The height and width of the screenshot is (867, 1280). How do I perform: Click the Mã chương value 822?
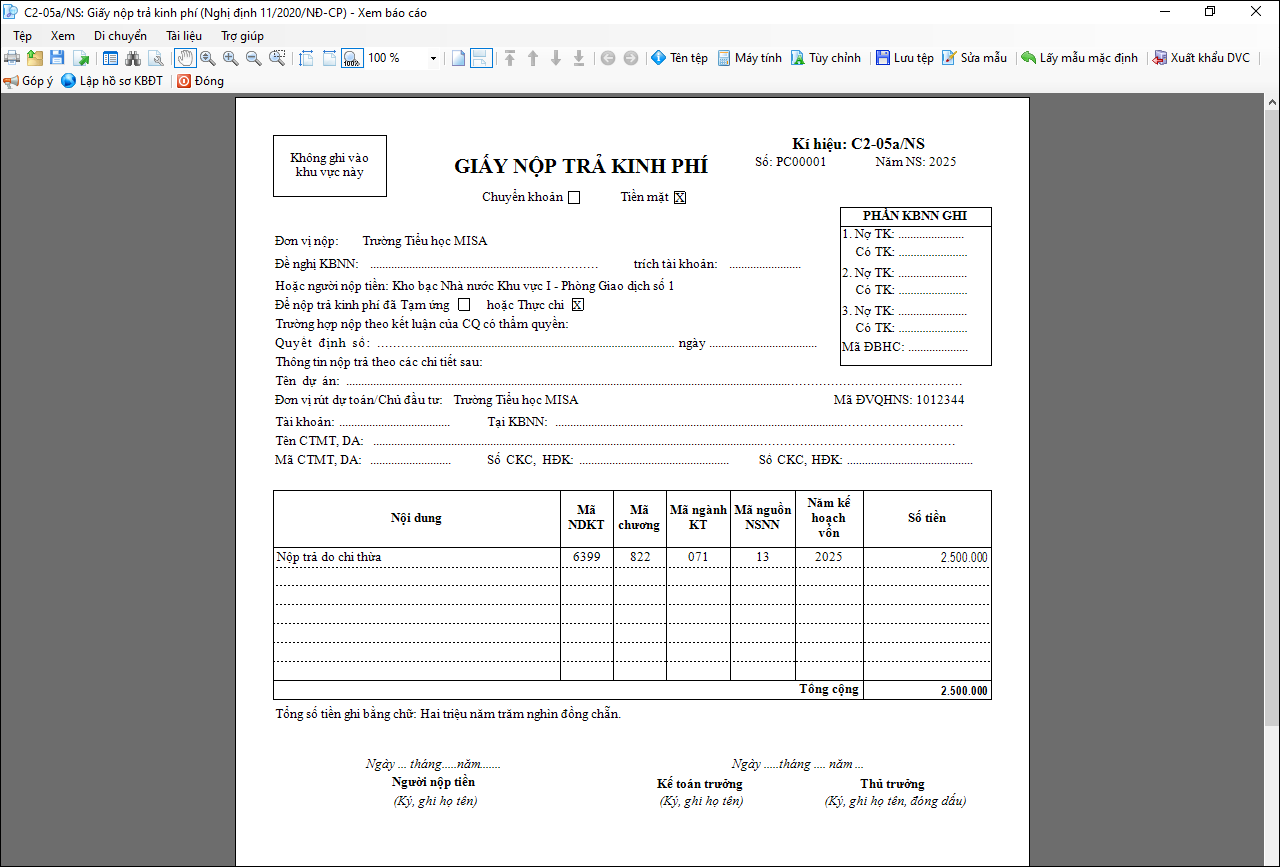coord(640,557)
